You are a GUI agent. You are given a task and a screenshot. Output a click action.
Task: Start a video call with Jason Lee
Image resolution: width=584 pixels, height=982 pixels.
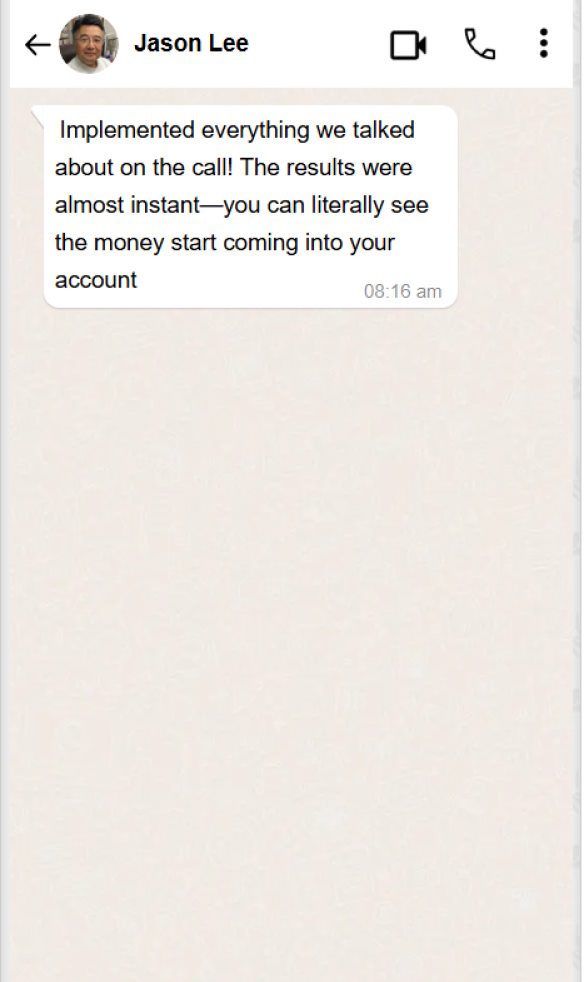pos(408,45)
